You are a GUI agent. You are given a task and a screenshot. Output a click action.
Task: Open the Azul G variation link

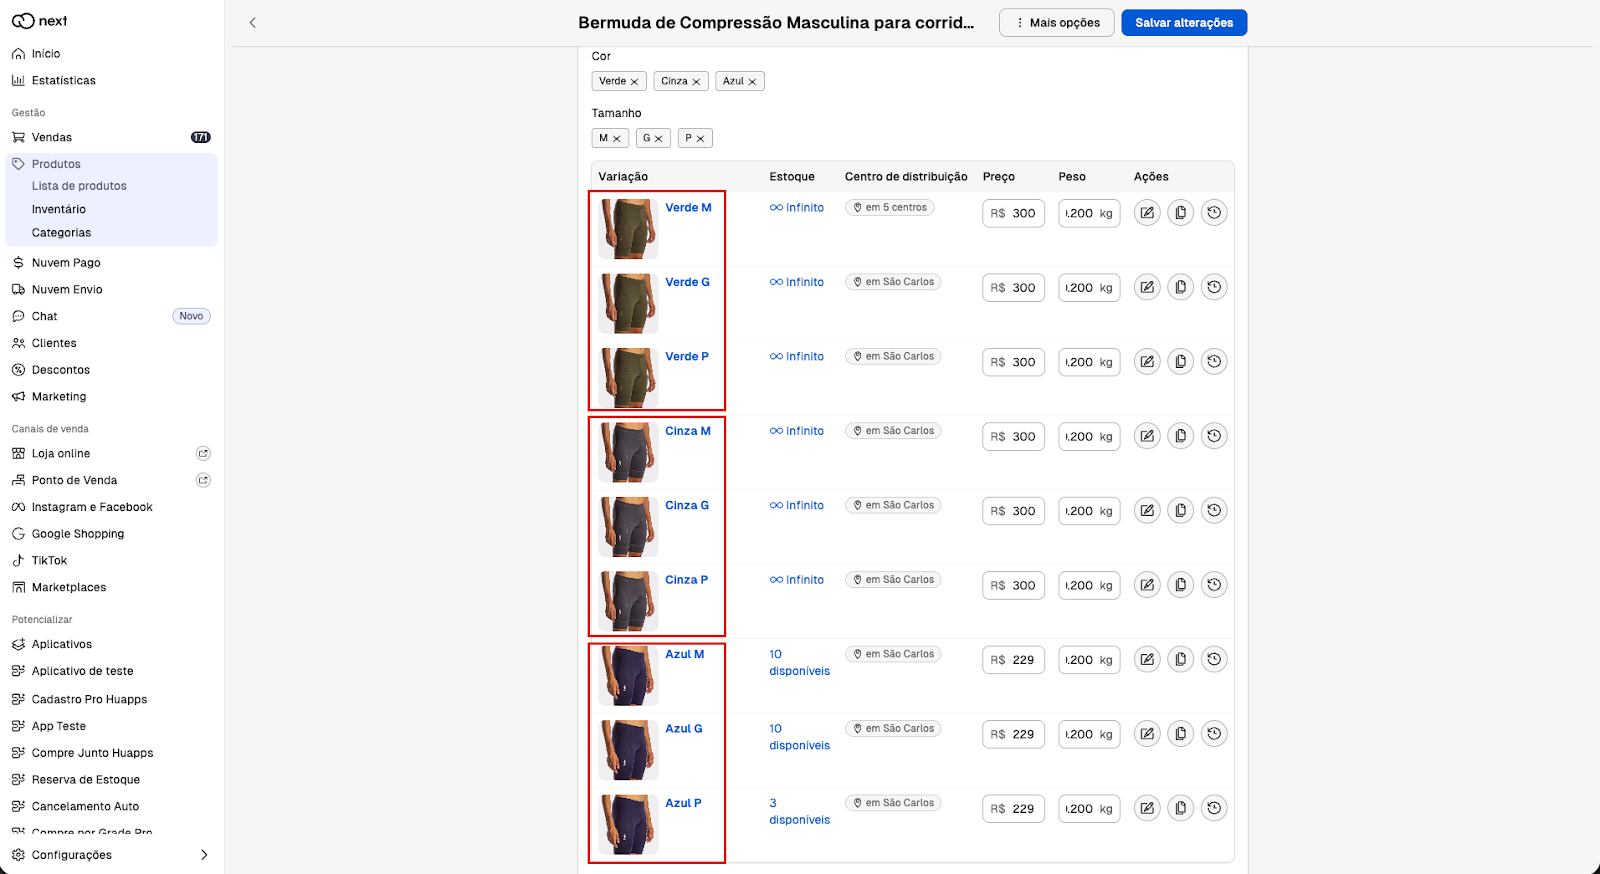coord(684,729)
